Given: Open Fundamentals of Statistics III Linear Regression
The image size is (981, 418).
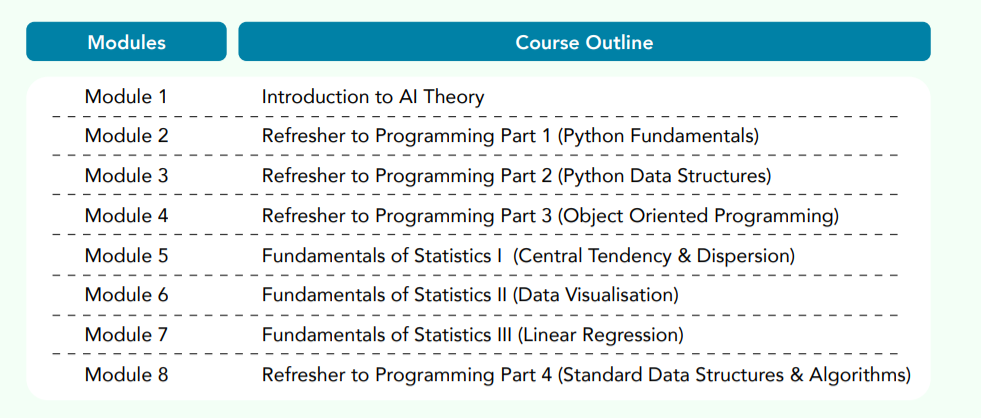Looking at the screenshot, I should (472, 335).
